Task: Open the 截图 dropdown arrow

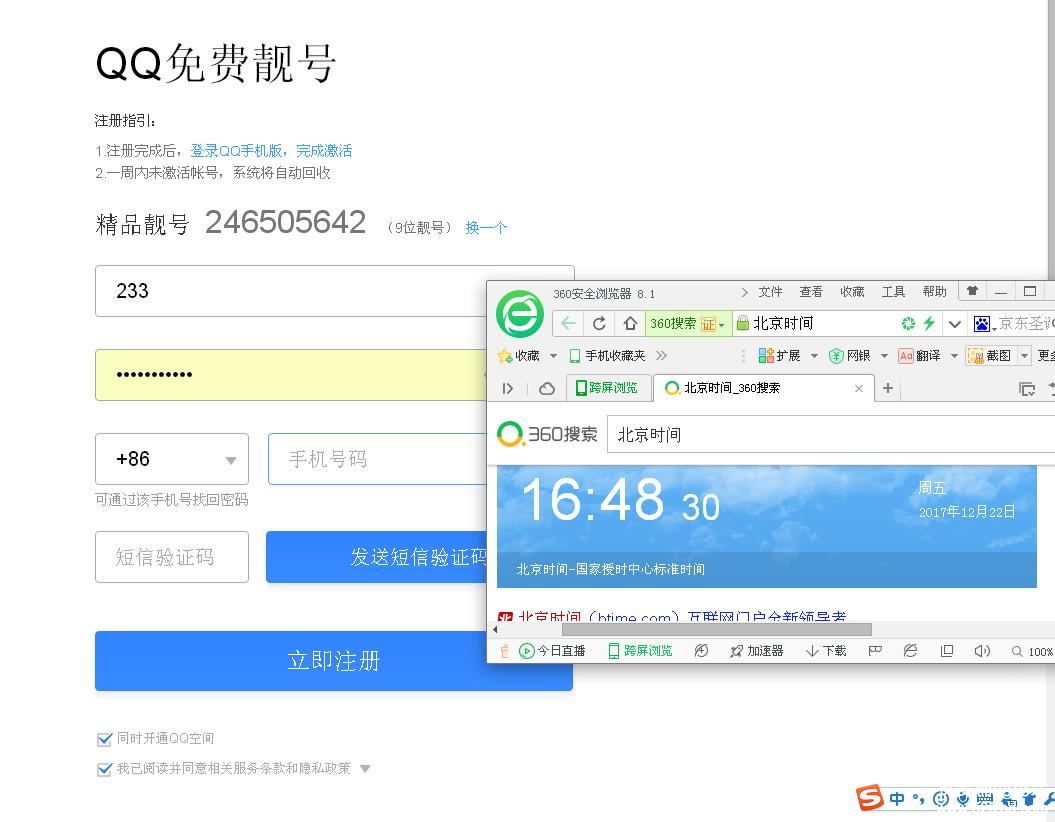Action: [x=1024, y=356]
